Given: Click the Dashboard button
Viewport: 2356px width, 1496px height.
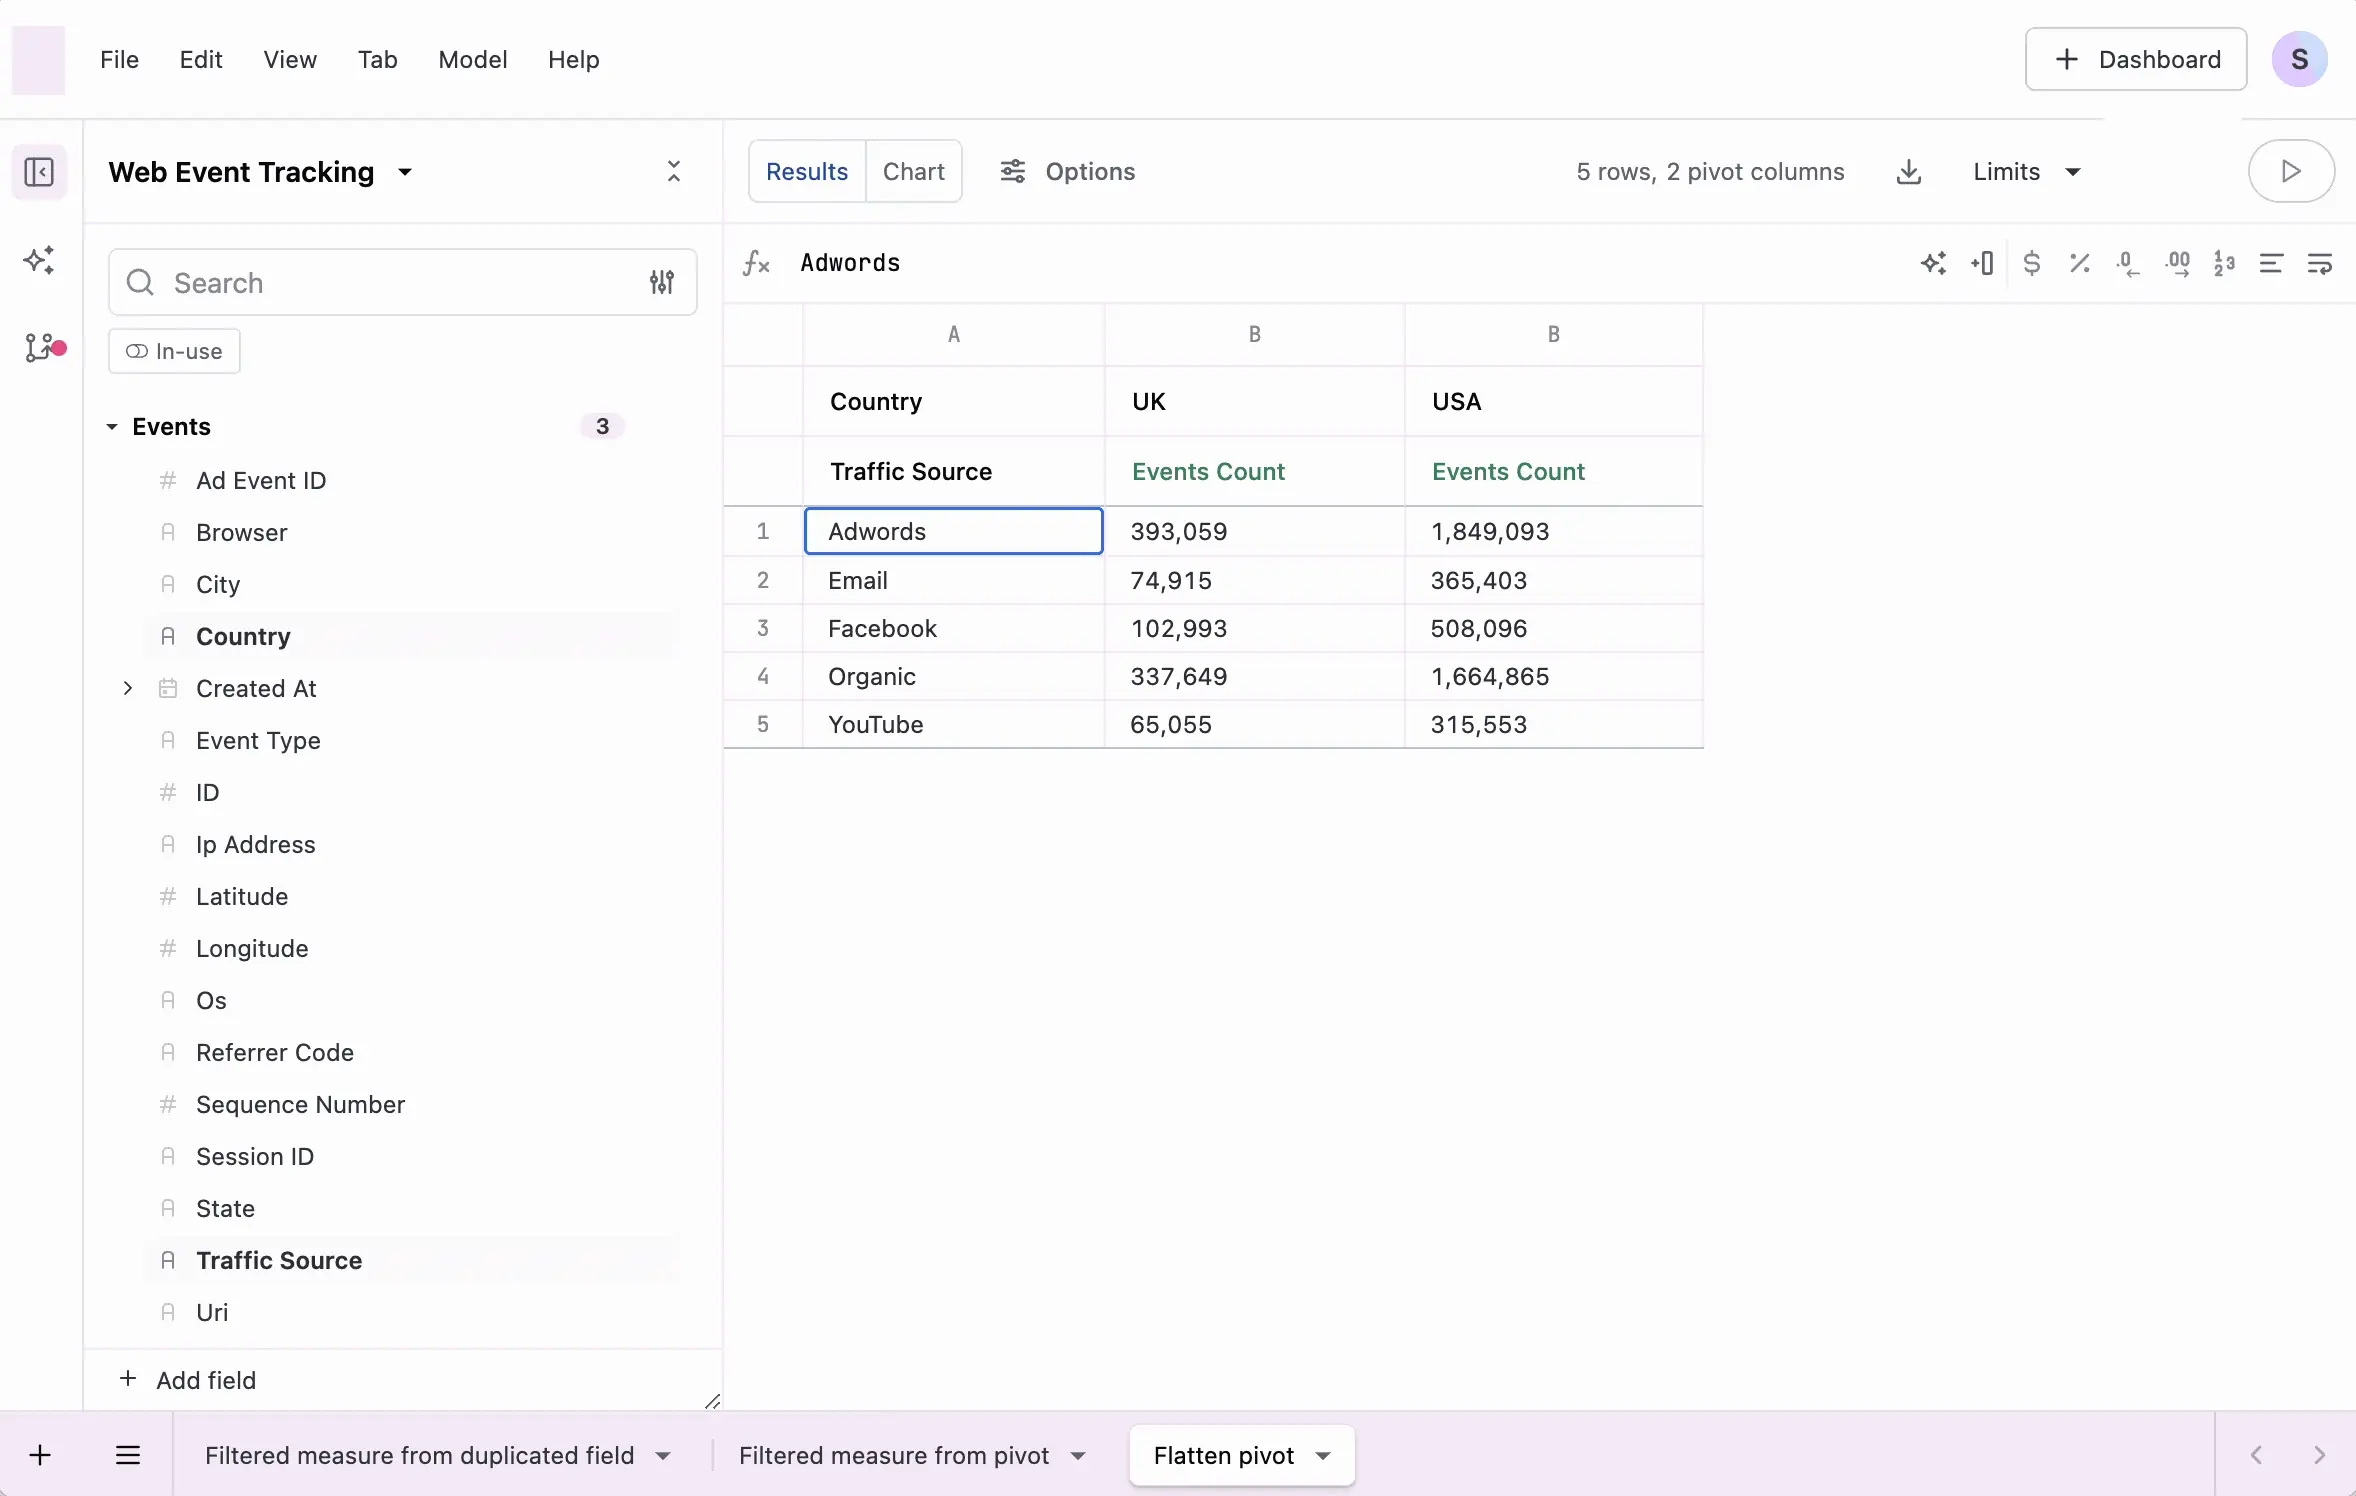Looking at the screenshot, I should [2136, 59].
